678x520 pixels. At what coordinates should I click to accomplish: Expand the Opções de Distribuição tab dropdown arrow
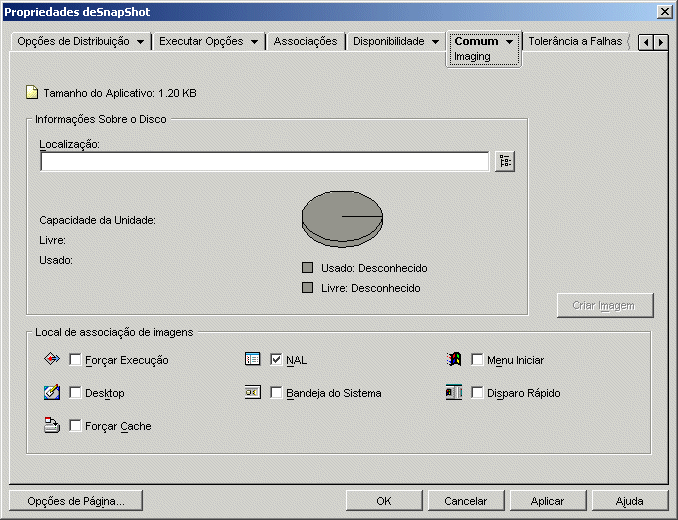[141, 42]
